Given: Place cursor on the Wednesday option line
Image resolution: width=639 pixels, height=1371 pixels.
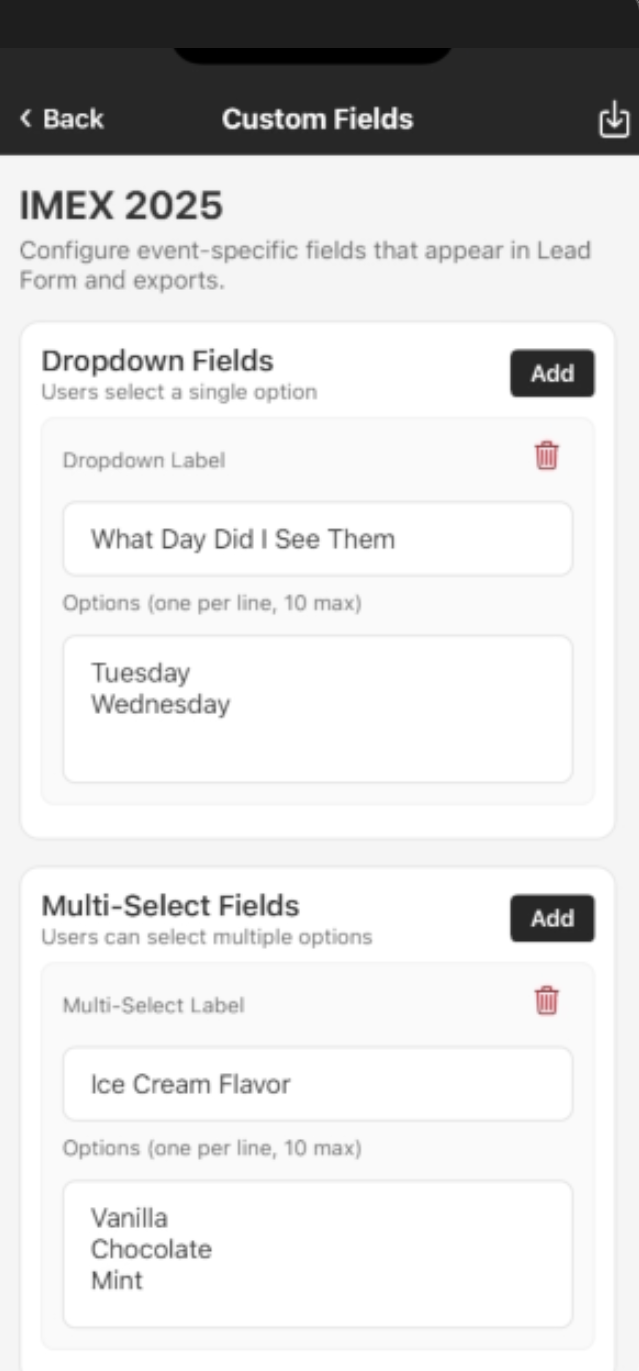Looking at the screenshot, I should click(x=160, y=704).
